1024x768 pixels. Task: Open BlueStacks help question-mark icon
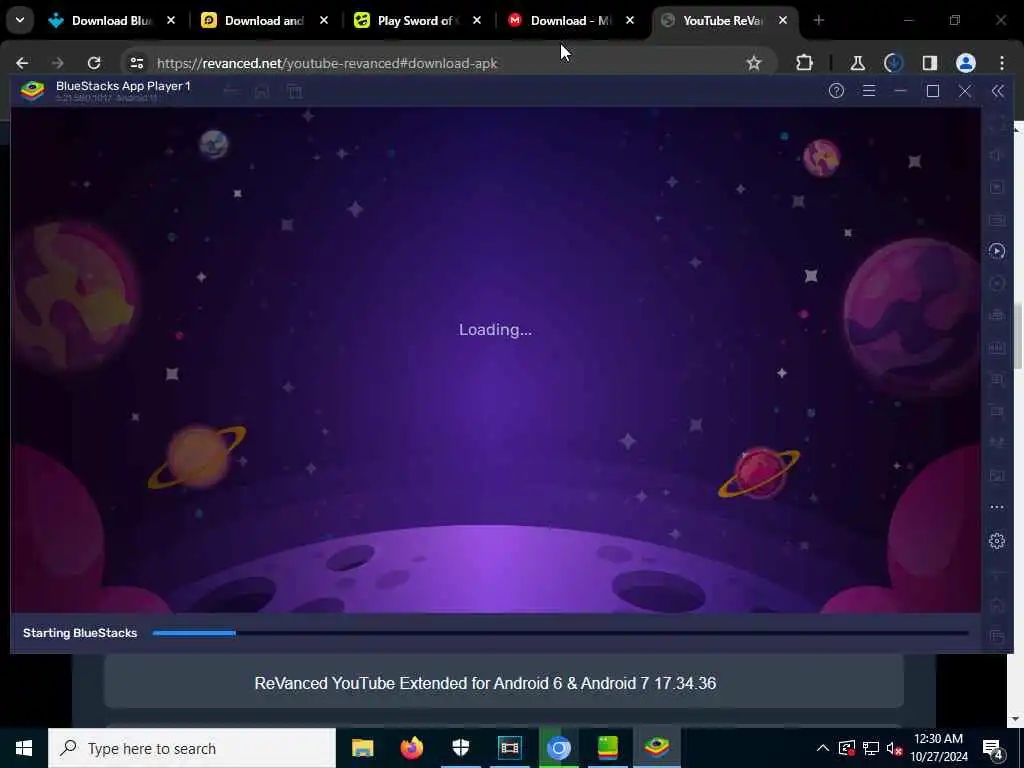pos(836,91)
